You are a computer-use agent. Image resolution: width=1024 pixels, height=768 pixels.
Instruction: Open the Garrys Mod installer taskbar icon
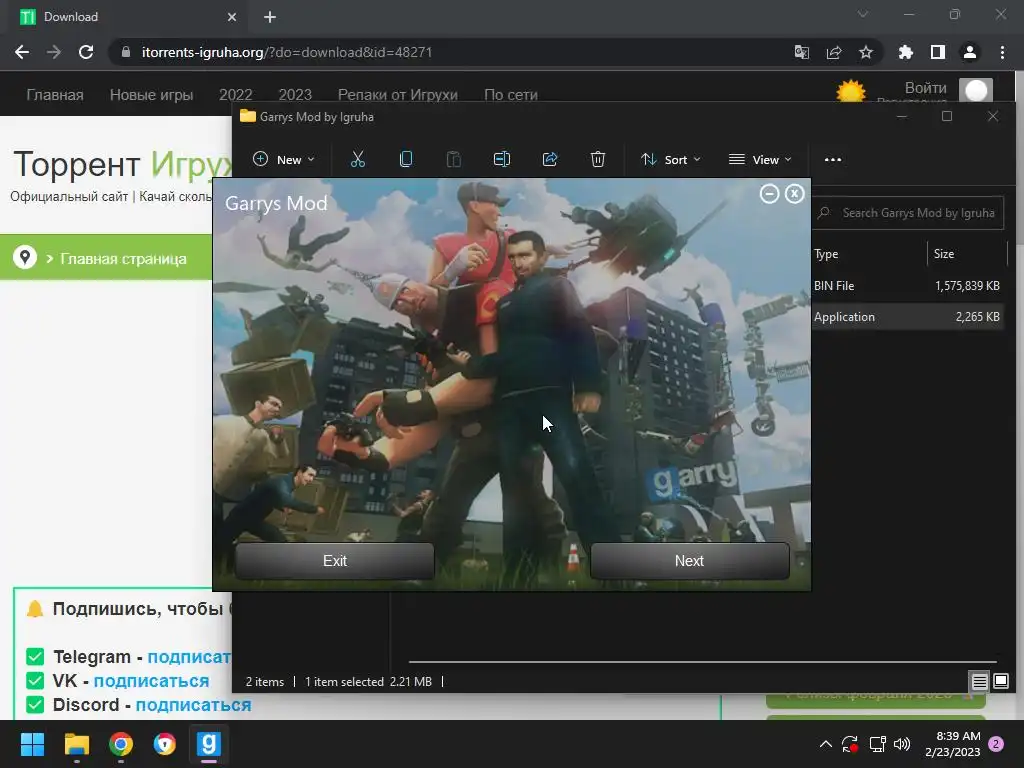[209, 744]
